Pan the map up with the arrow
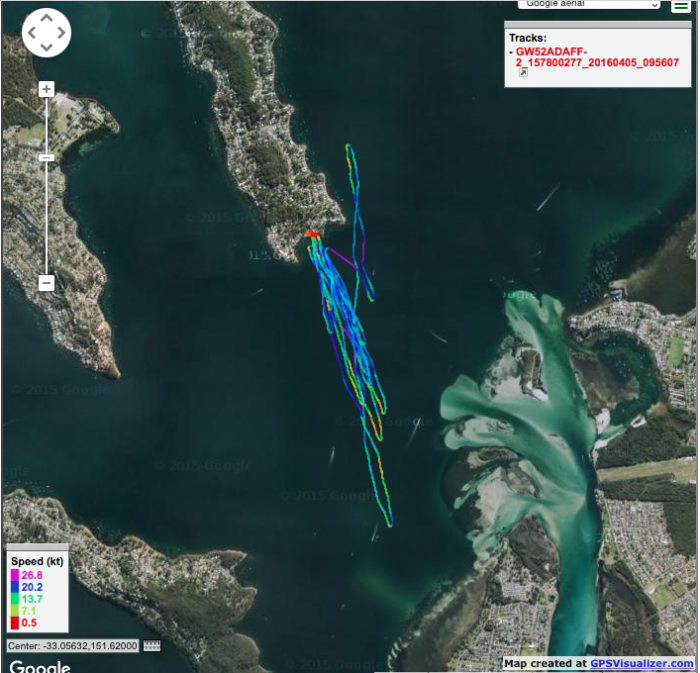This screenshot has height=673, width=700. tap(46, 18)
